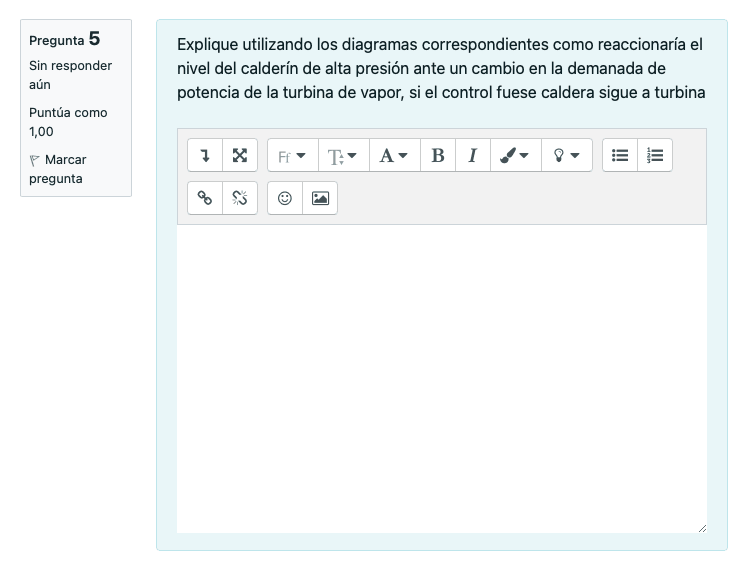745x578 pixels.
Task: Toggle the editor toolbar expand arrow
Action: coord(205,156)
